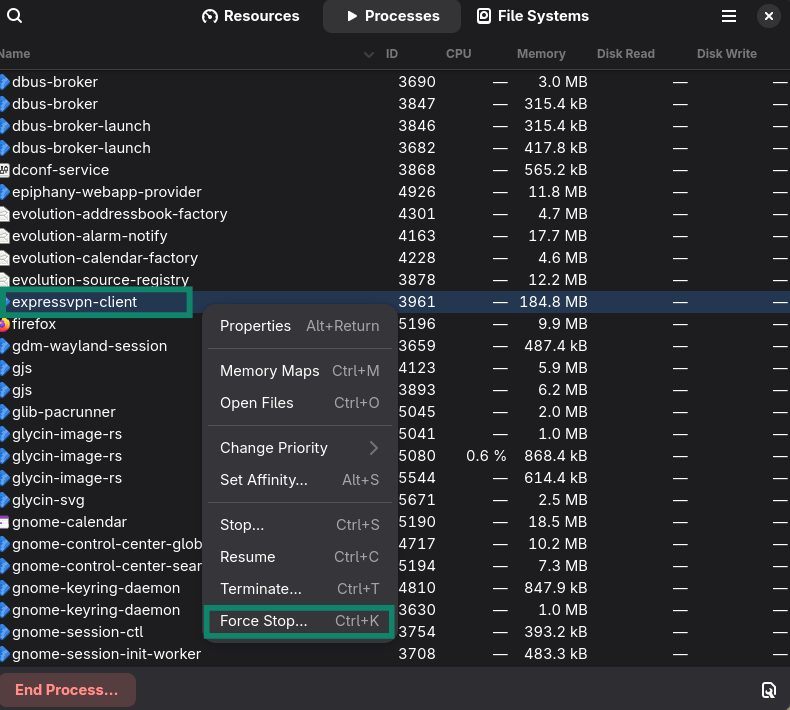The image size is (790, 710).
Task: Sort by the Disk Write column header
Action: [727, 54]
